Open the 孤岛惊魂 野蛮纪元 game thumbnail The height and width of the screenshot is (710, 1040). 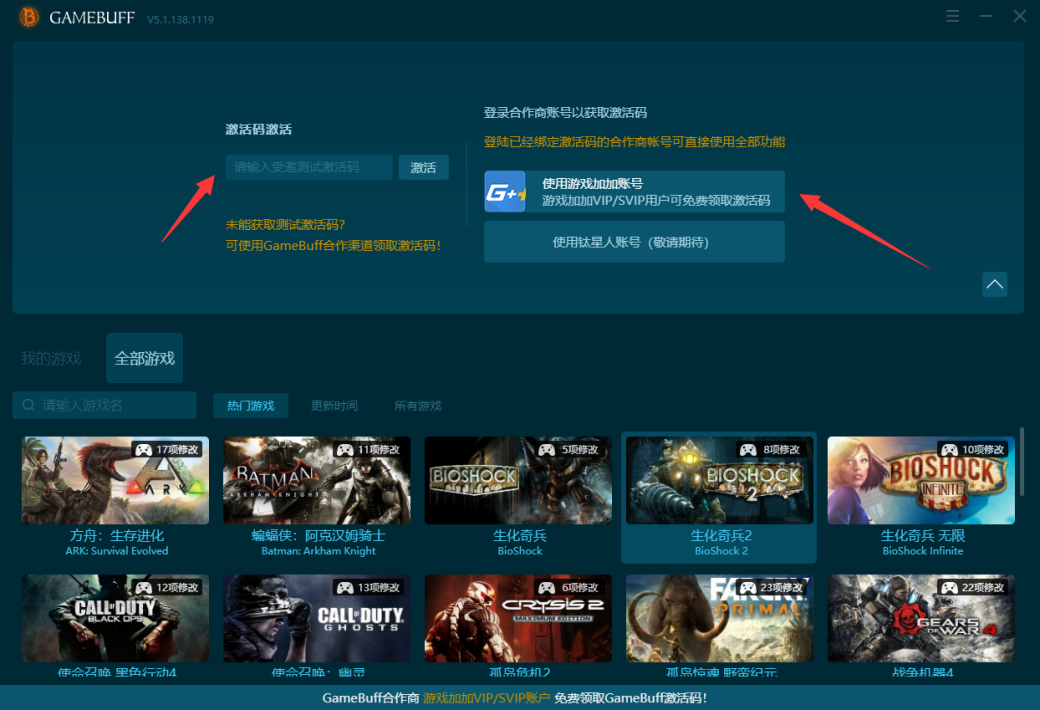719,618
